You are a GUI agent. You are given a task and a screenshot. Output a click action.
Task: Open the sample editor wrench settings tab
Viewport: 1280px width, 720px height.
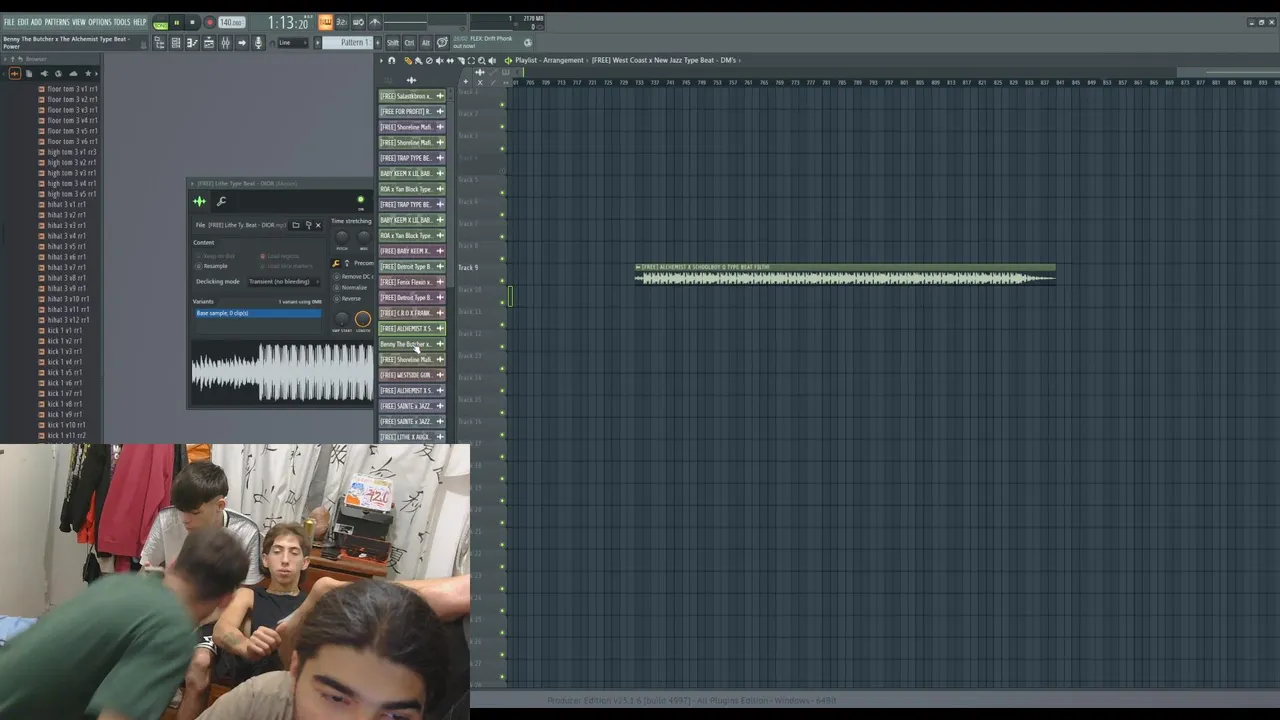[x=221, y=202]
